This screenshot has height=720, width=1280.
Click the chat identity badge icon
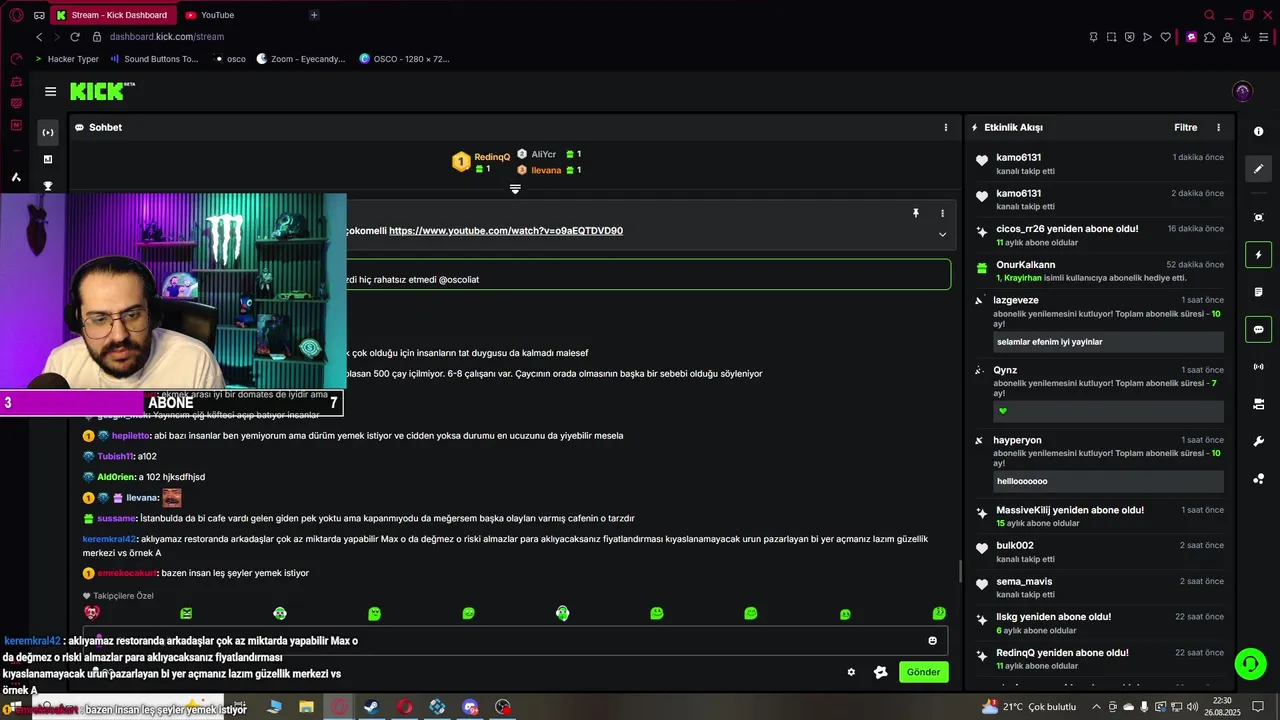(x=880, y=672)
